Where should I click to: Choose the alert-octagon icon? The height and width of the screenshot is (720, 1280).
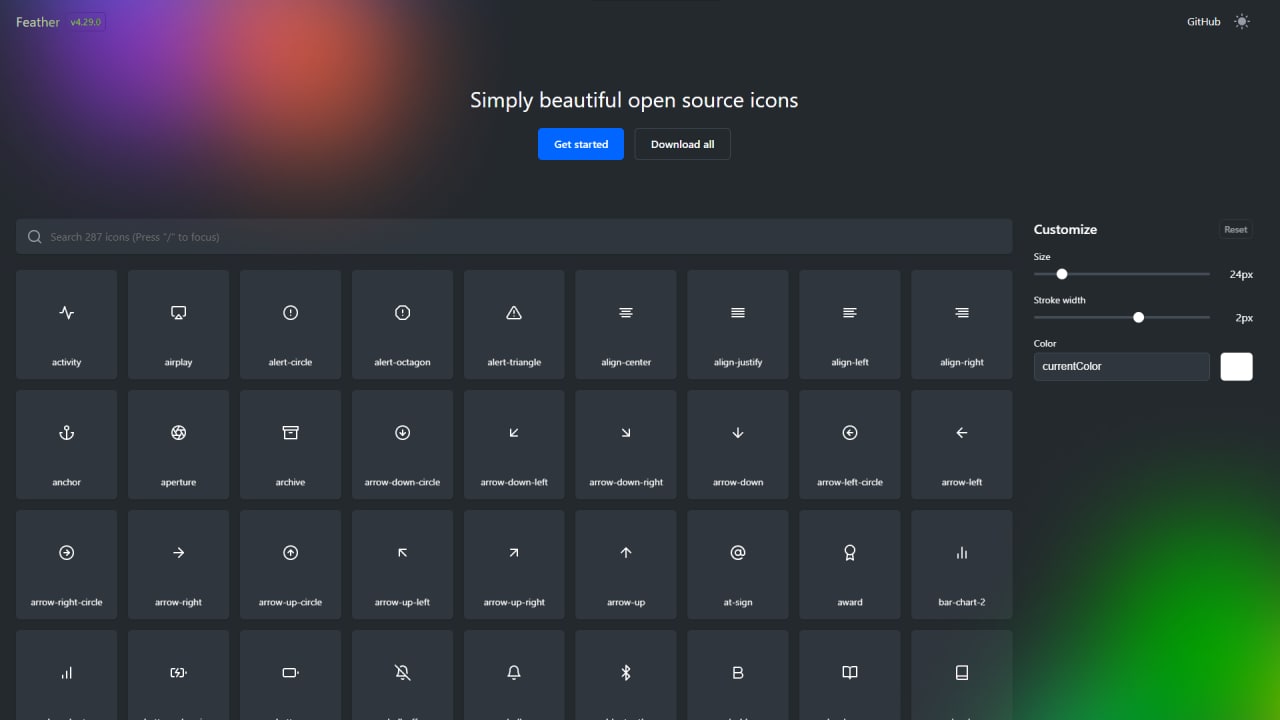[402, 324]
